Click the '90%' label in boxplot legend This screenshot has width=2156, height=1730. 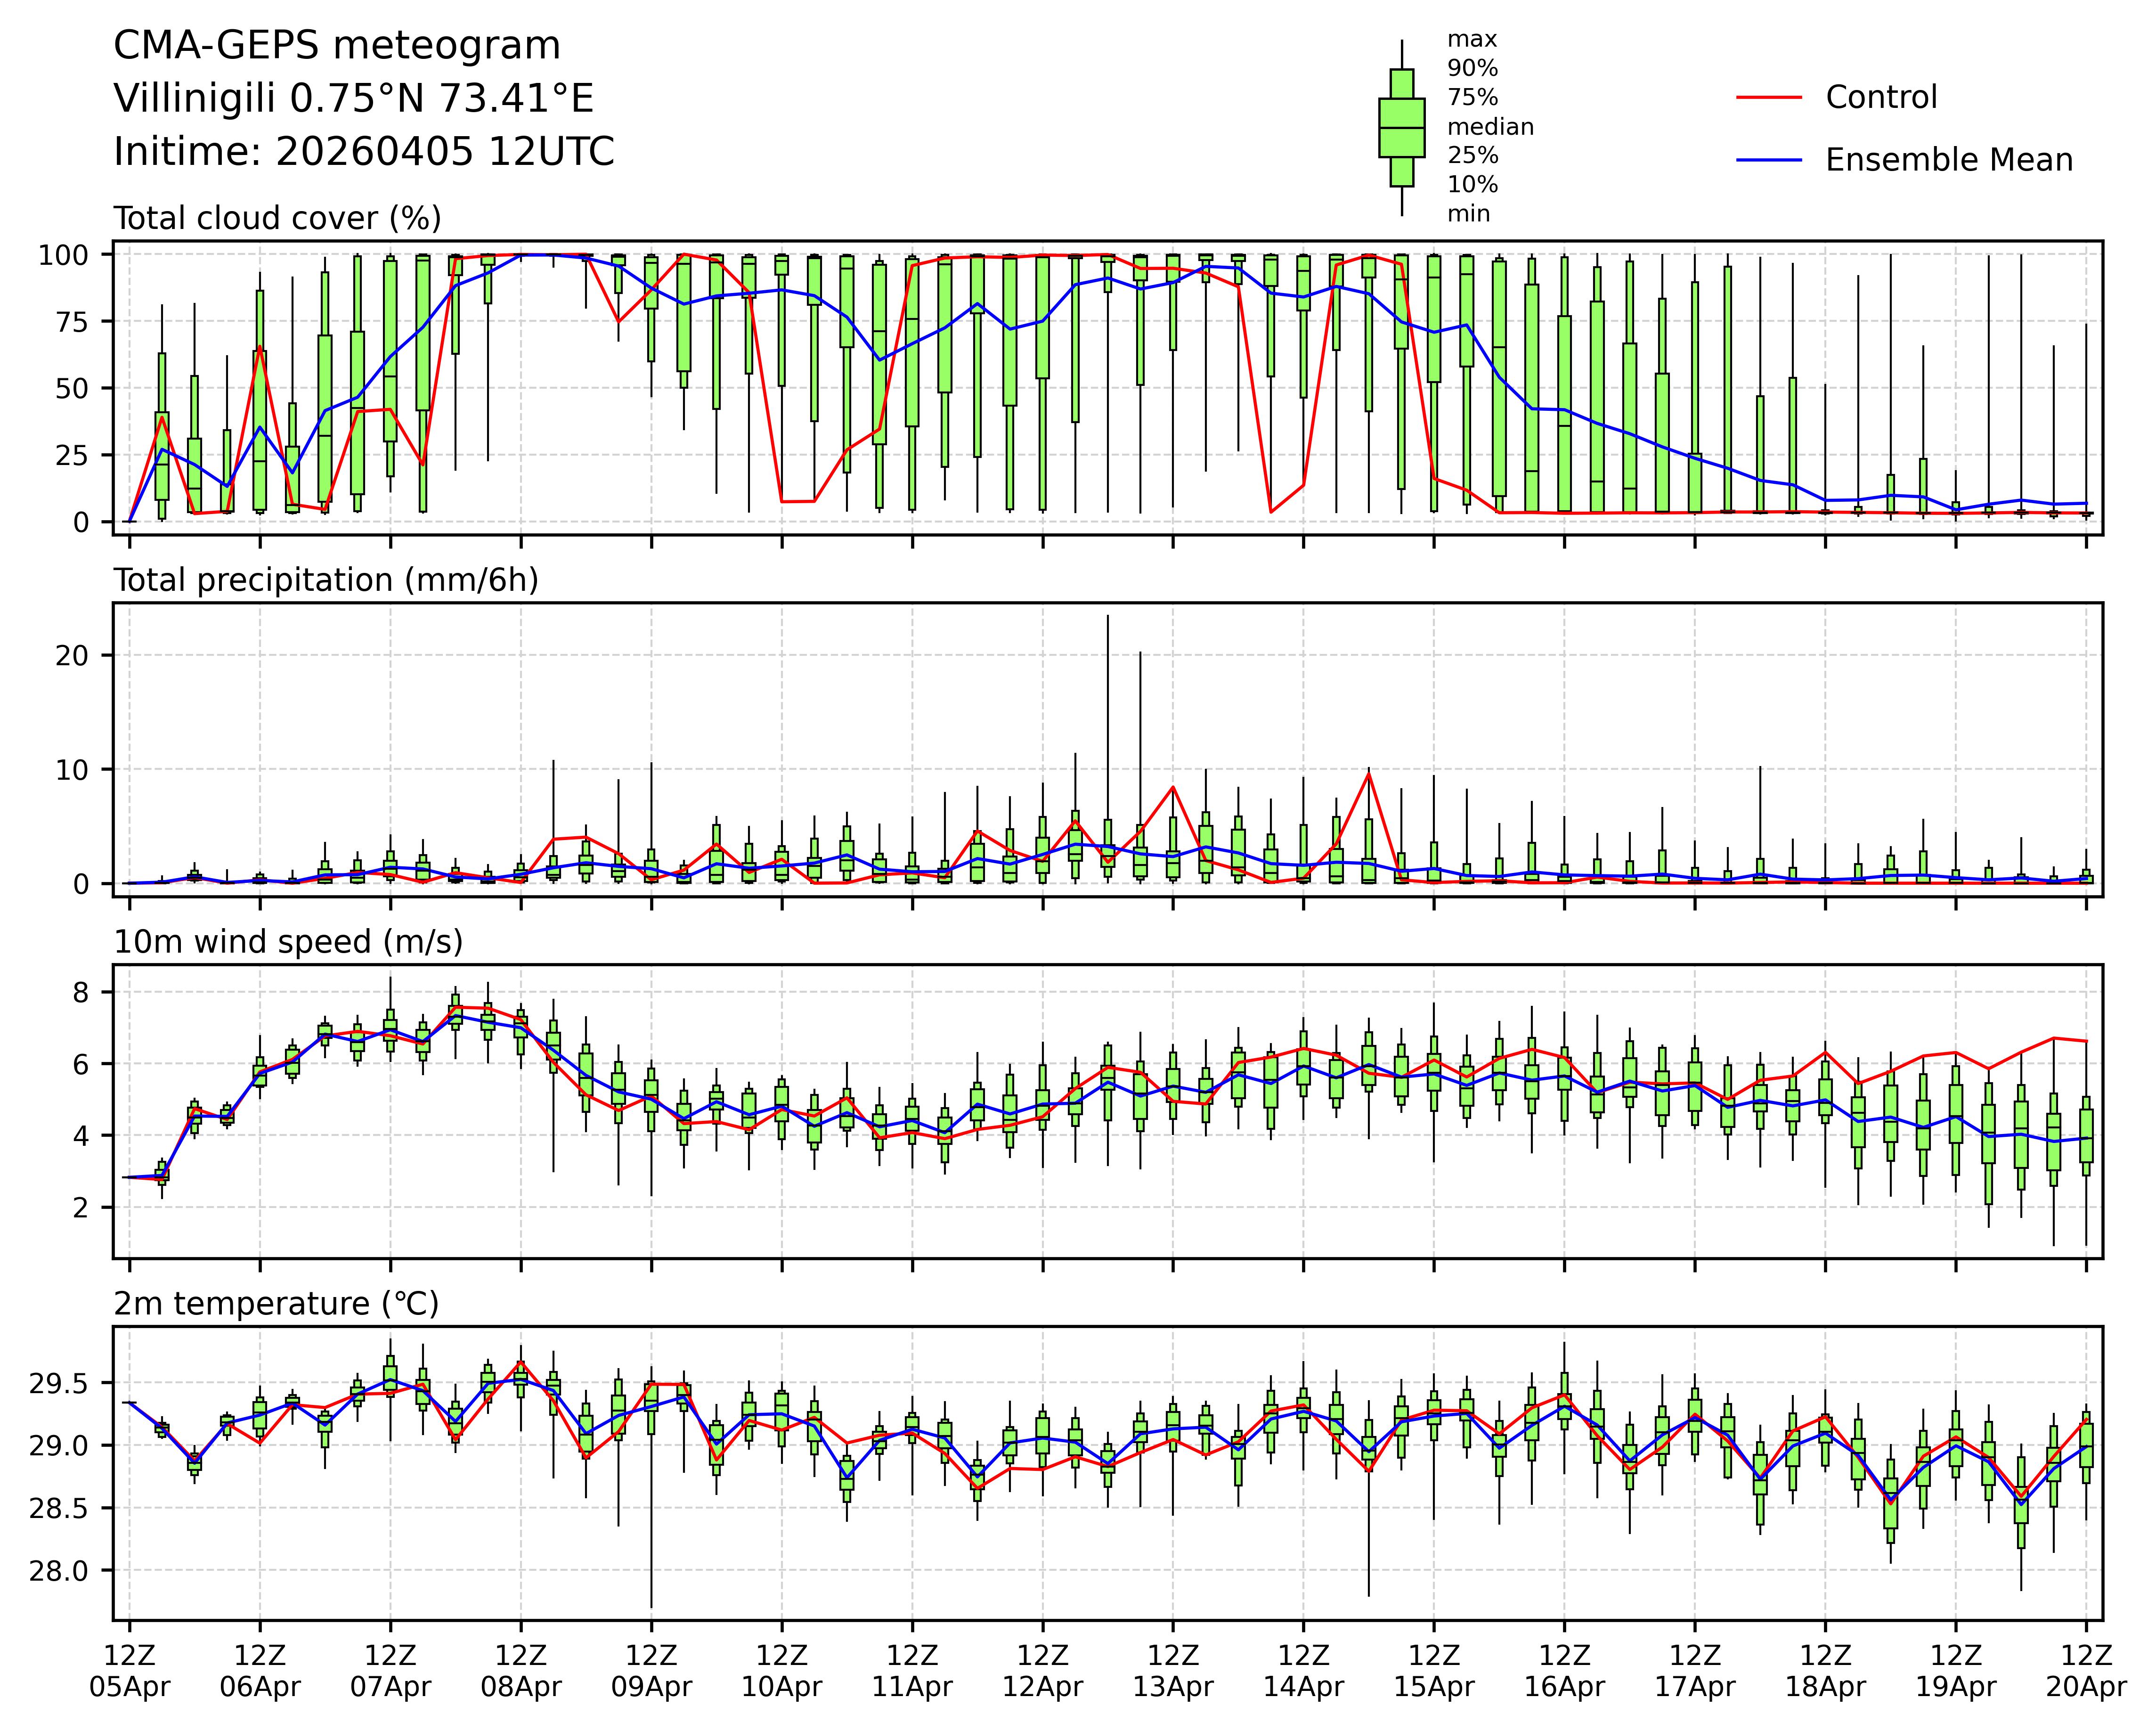[1472, 69]
